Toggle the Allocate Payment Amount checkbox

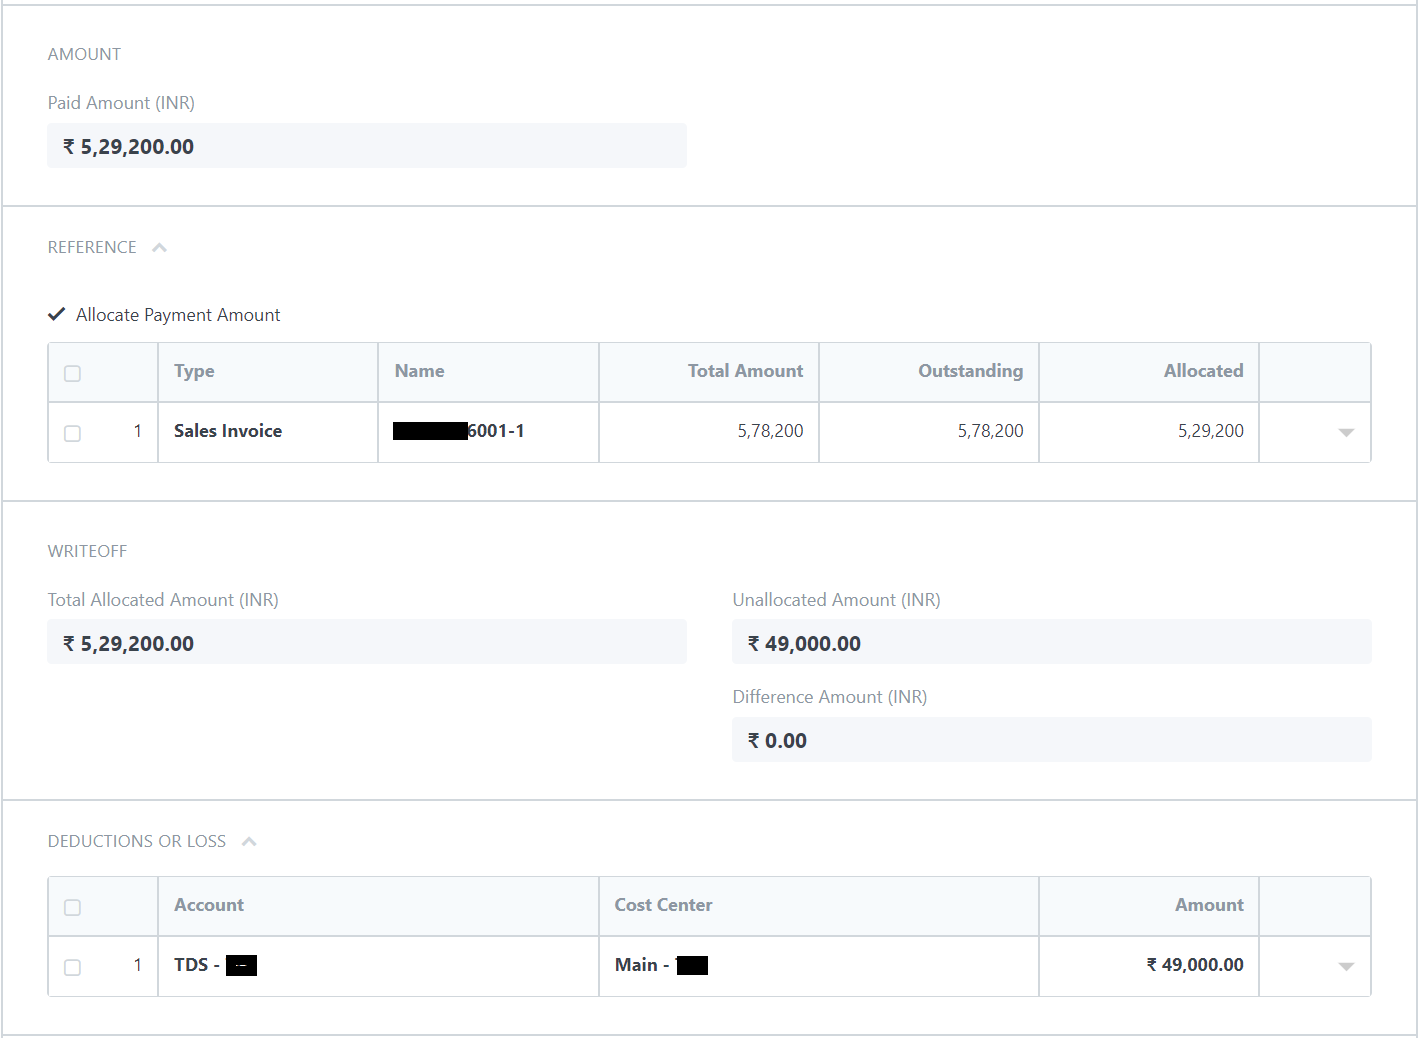click(57, 314)
